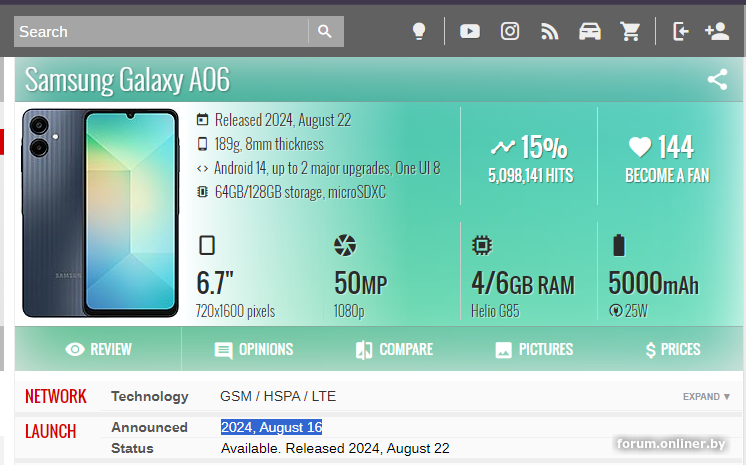Click the popularity trend 15% icon

(x=503, y=148)
